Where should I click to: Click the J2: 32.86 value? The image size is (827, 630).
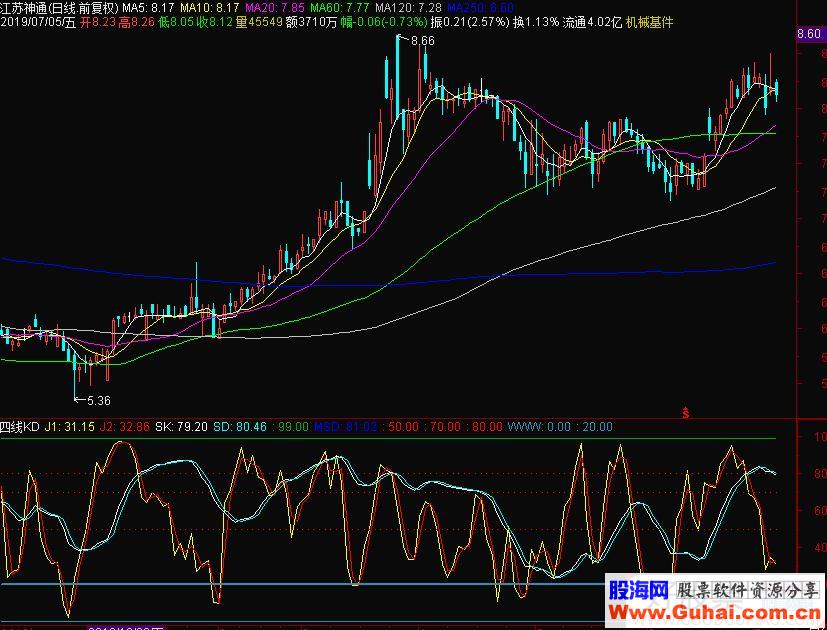(x=125, y=426)
